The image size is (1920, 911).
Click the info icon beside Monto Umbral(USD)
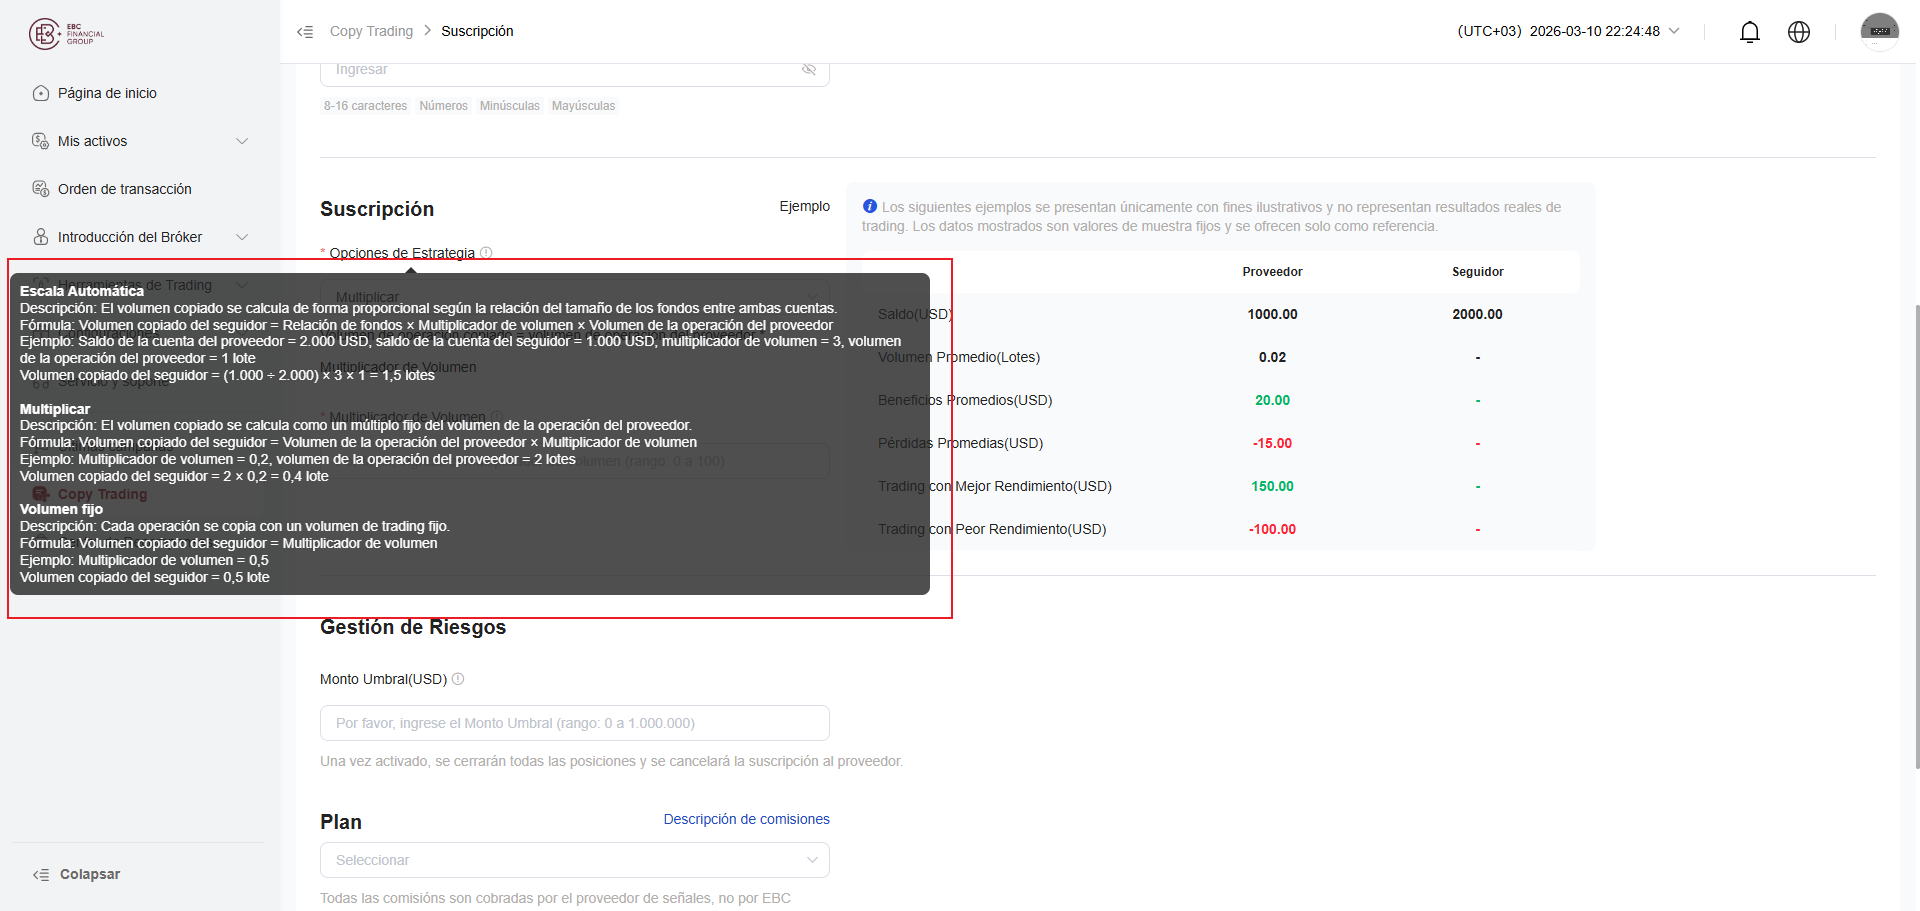coord(458,679)
